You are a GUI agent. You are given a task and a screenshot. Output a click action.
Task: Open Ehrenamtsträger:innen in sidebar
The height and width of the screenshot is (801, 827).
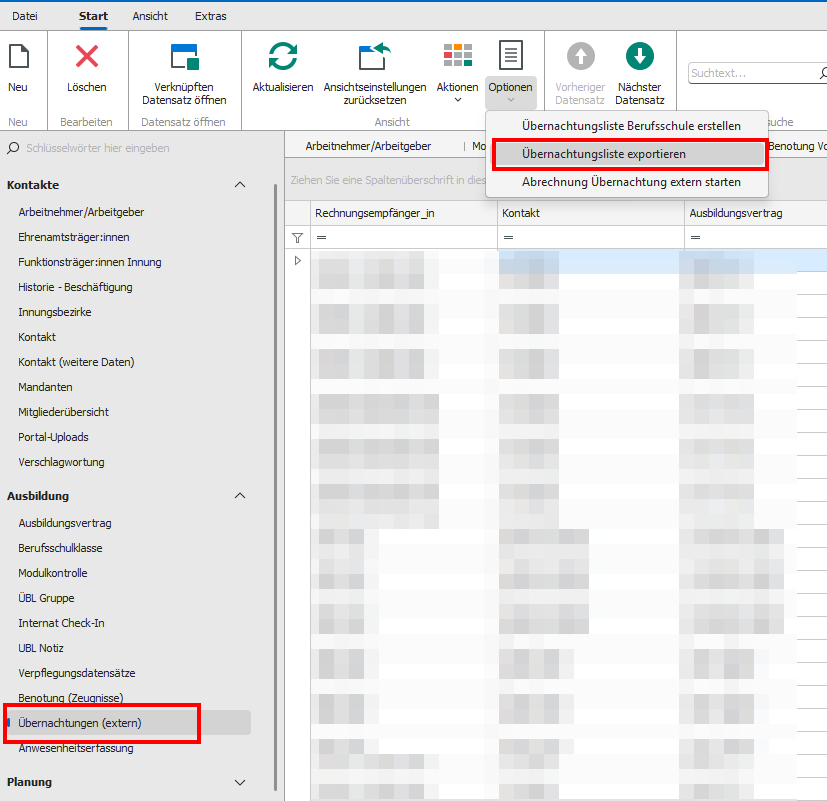coord(74,237)
